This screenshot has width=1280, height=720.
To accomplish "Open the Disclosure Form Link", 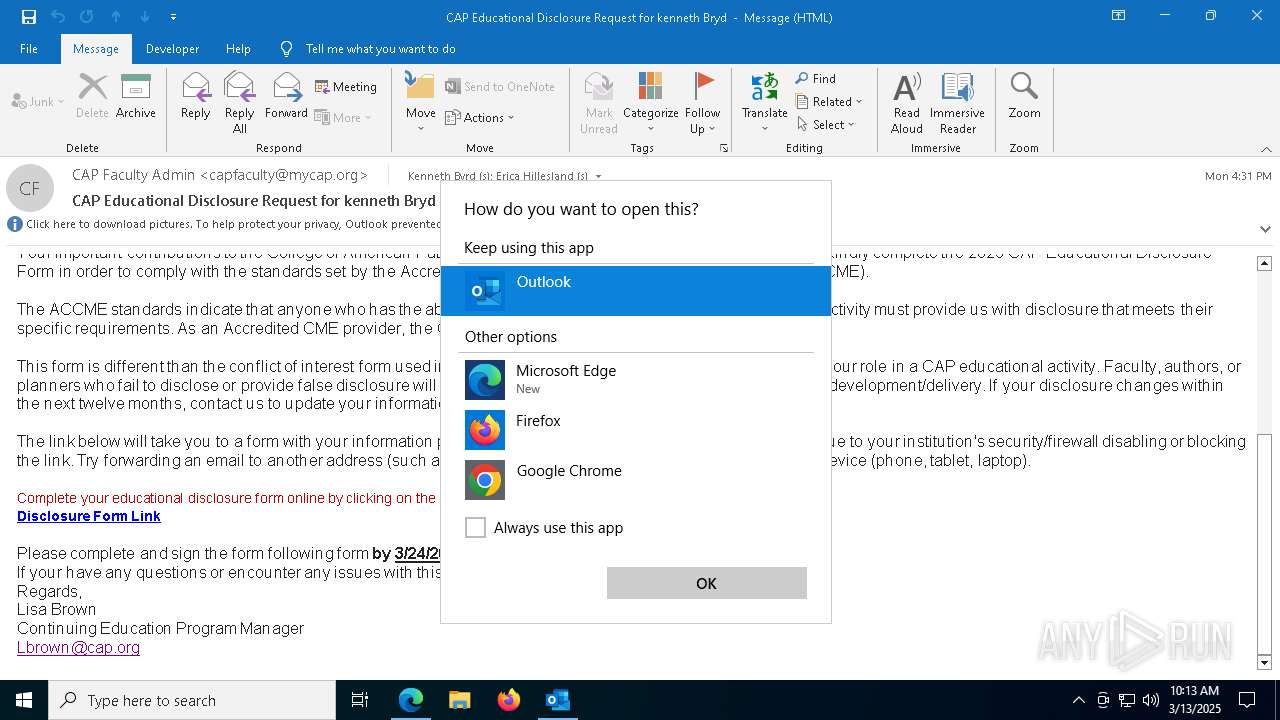I will [x=89, y=516].
